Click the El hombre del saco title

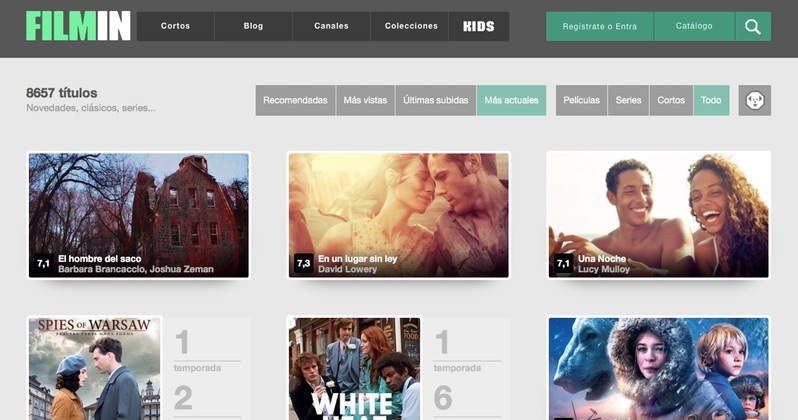point(100,259)
